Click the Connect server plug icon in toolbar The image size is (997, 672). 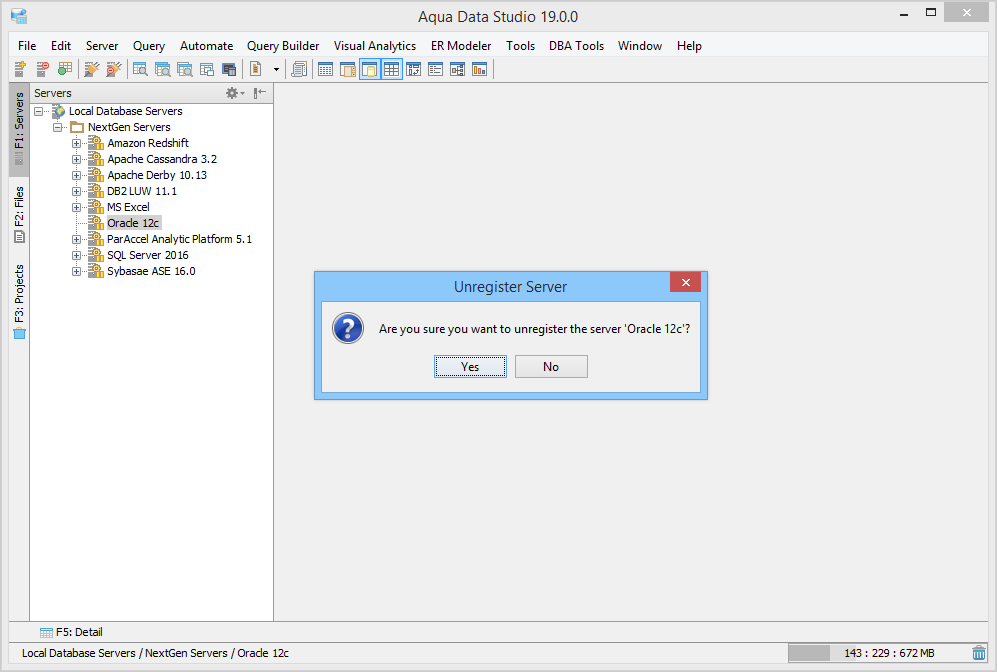point(92,69)
